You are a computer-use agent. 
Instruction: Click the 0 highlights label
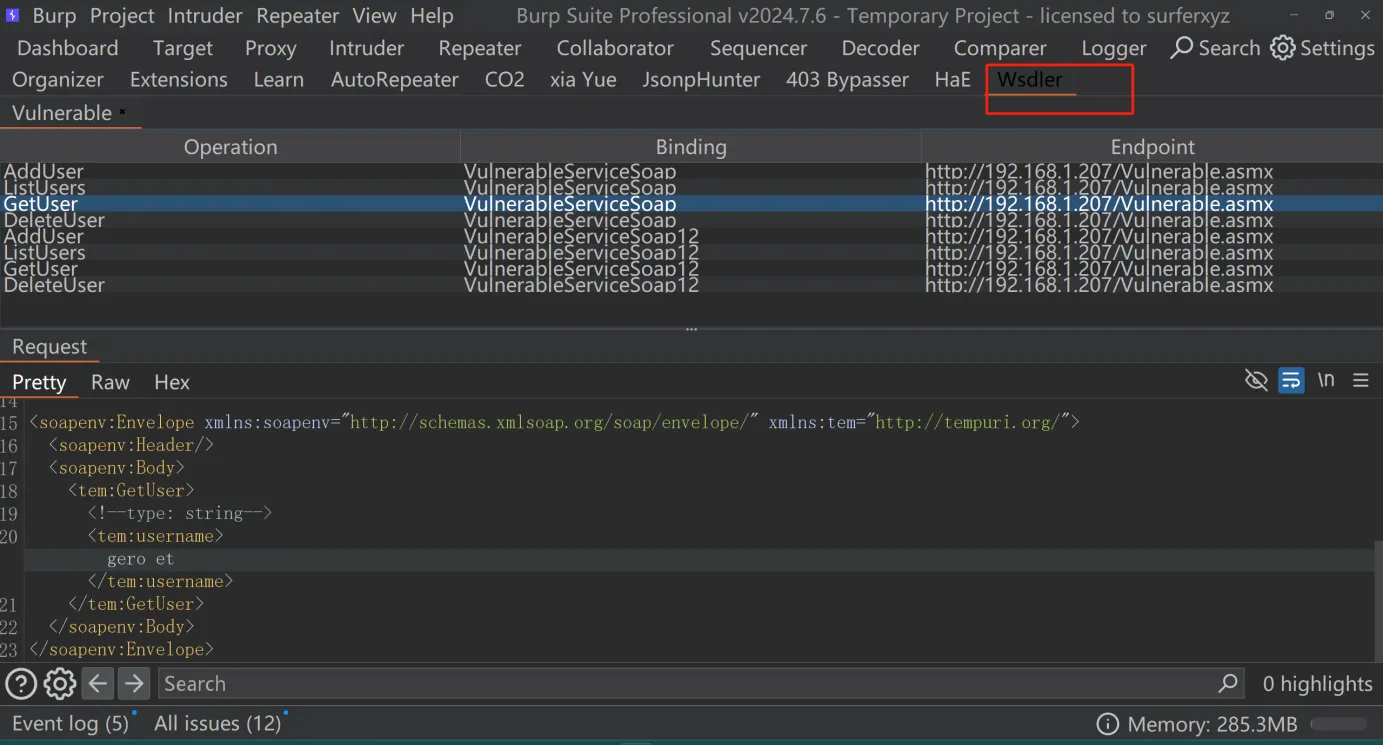coord(1317,684)
